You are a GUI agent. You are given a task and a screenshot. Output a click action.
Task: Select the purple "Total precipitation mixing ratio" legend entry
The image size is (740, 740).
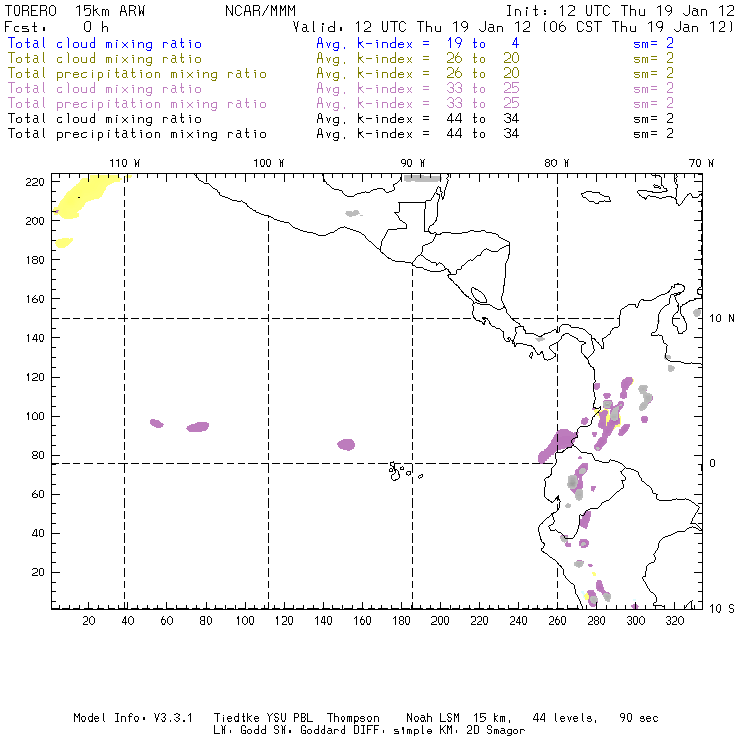point(137,104)
